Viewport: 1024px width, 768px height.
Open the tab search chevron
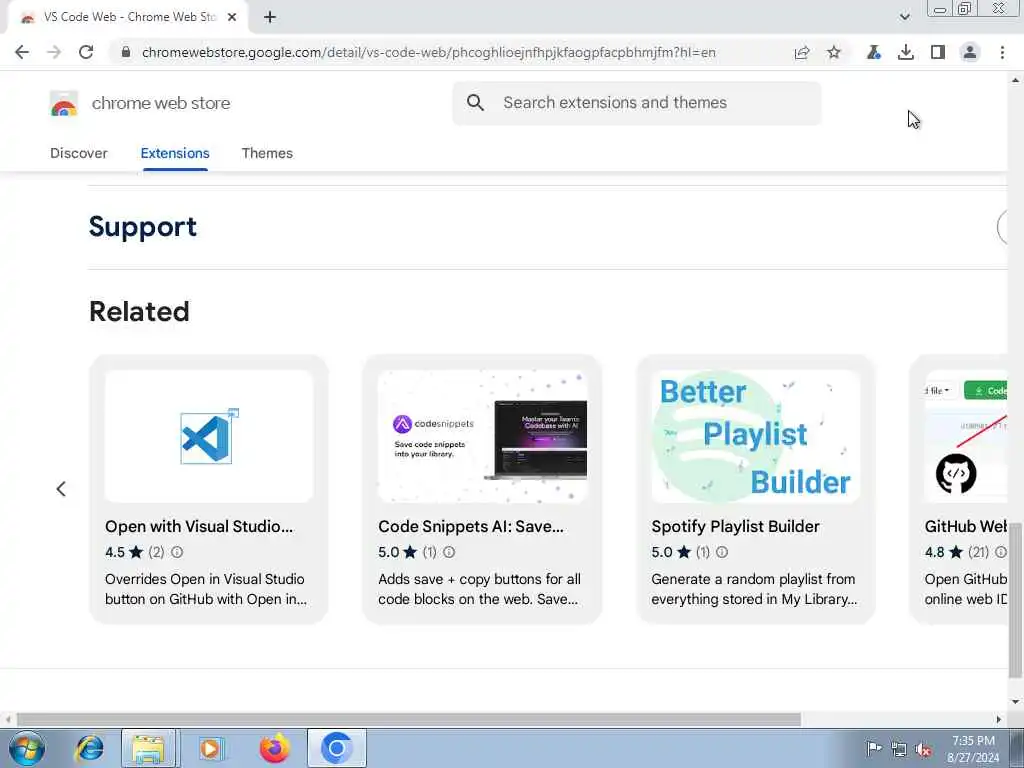point(904,17)
